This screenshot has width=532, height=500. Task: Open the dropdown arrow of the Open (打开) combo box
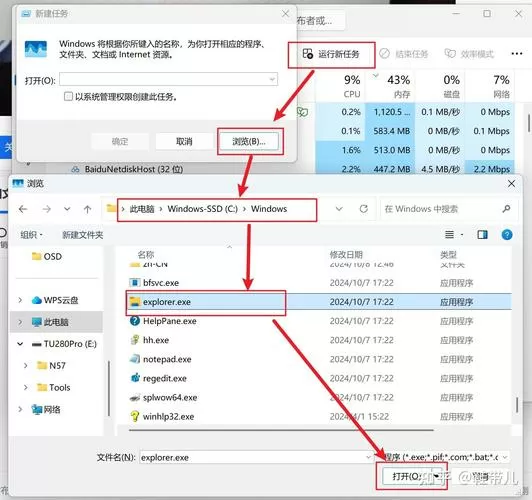click(x=272, y=79)
